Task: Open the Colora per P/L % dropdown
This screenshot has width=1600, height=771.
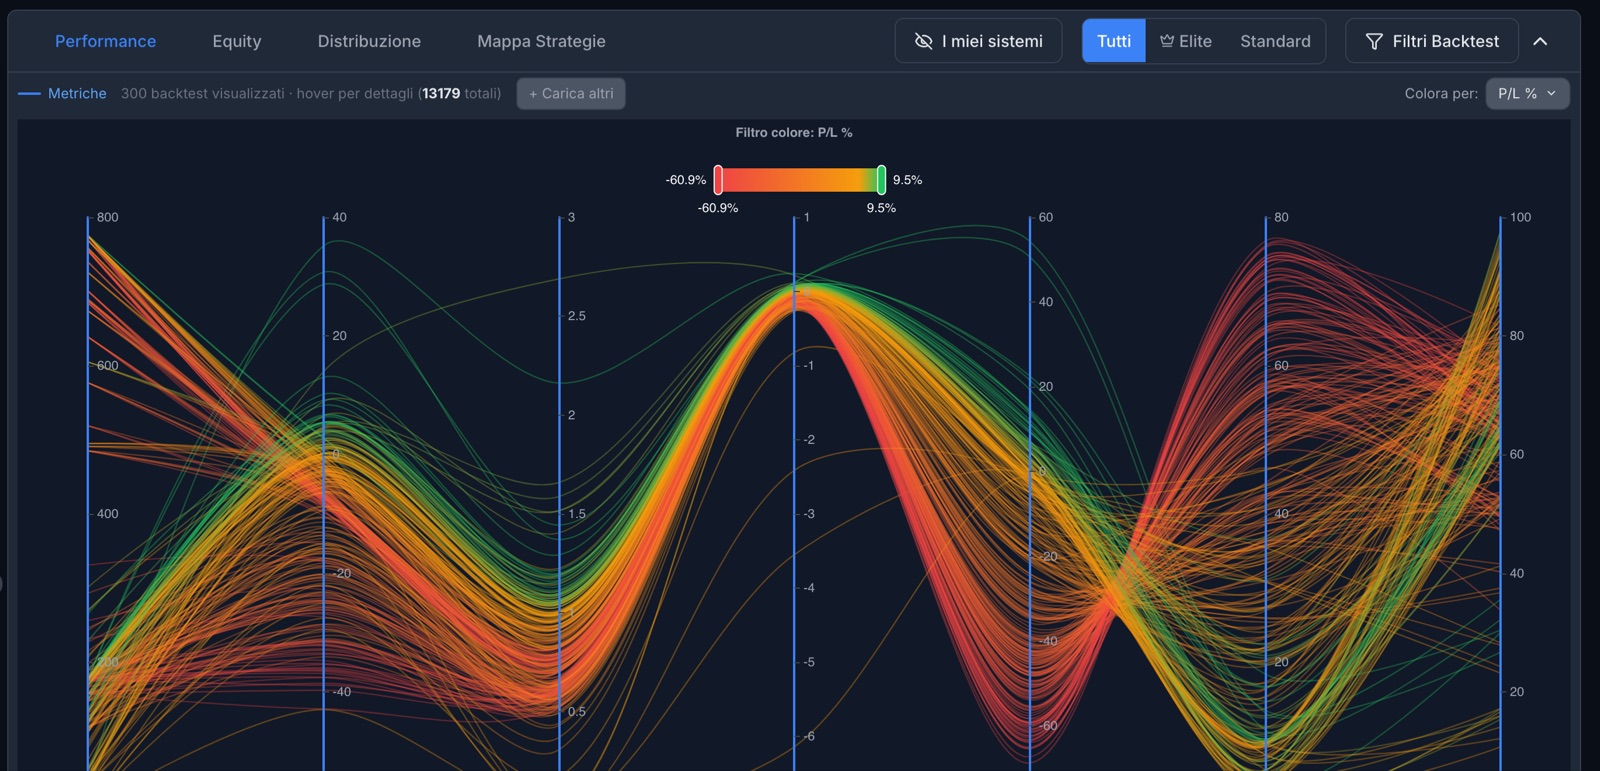Action: tap(1527, 93)
